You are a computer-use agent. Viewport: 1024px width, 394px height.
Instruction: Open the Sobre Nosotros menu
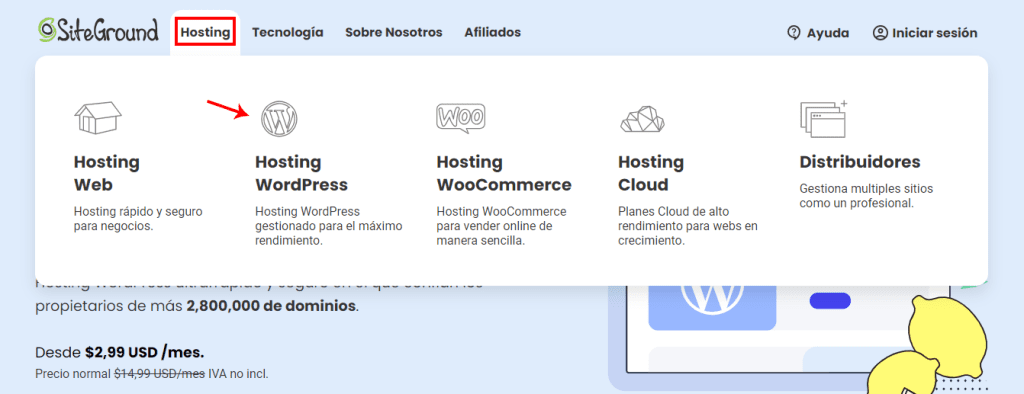tap(394, 32)
